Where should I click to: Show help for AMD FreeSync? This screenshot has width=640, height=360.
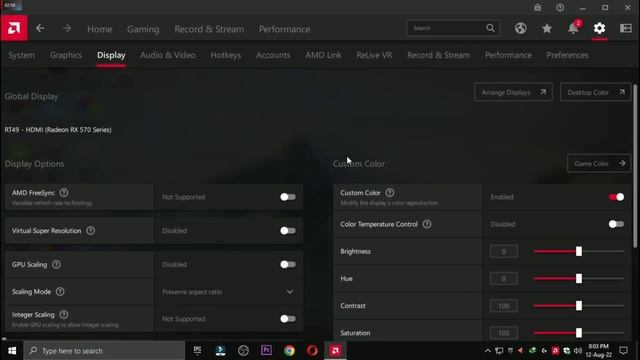[64, 193]
